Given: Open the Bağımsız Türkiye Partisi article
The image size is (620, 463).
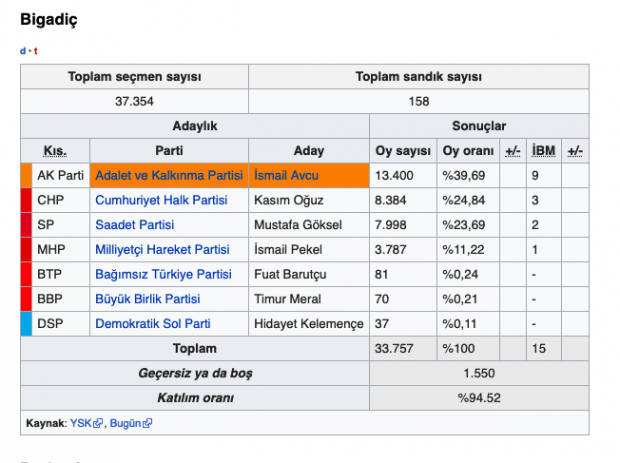Looking at the screenshot, I should coord(163,274).
